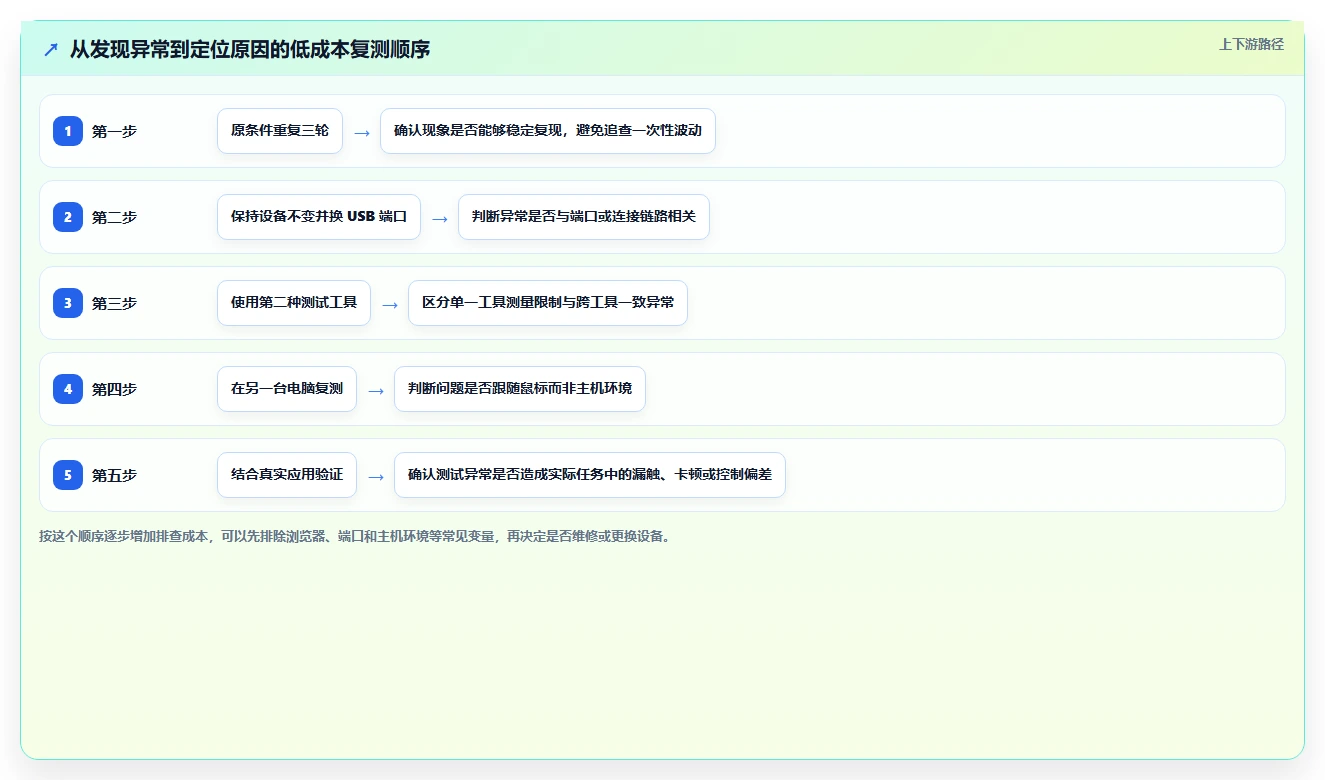
Task: Select the 原条件重复三轮 box
Action: [x=280, y=131]
